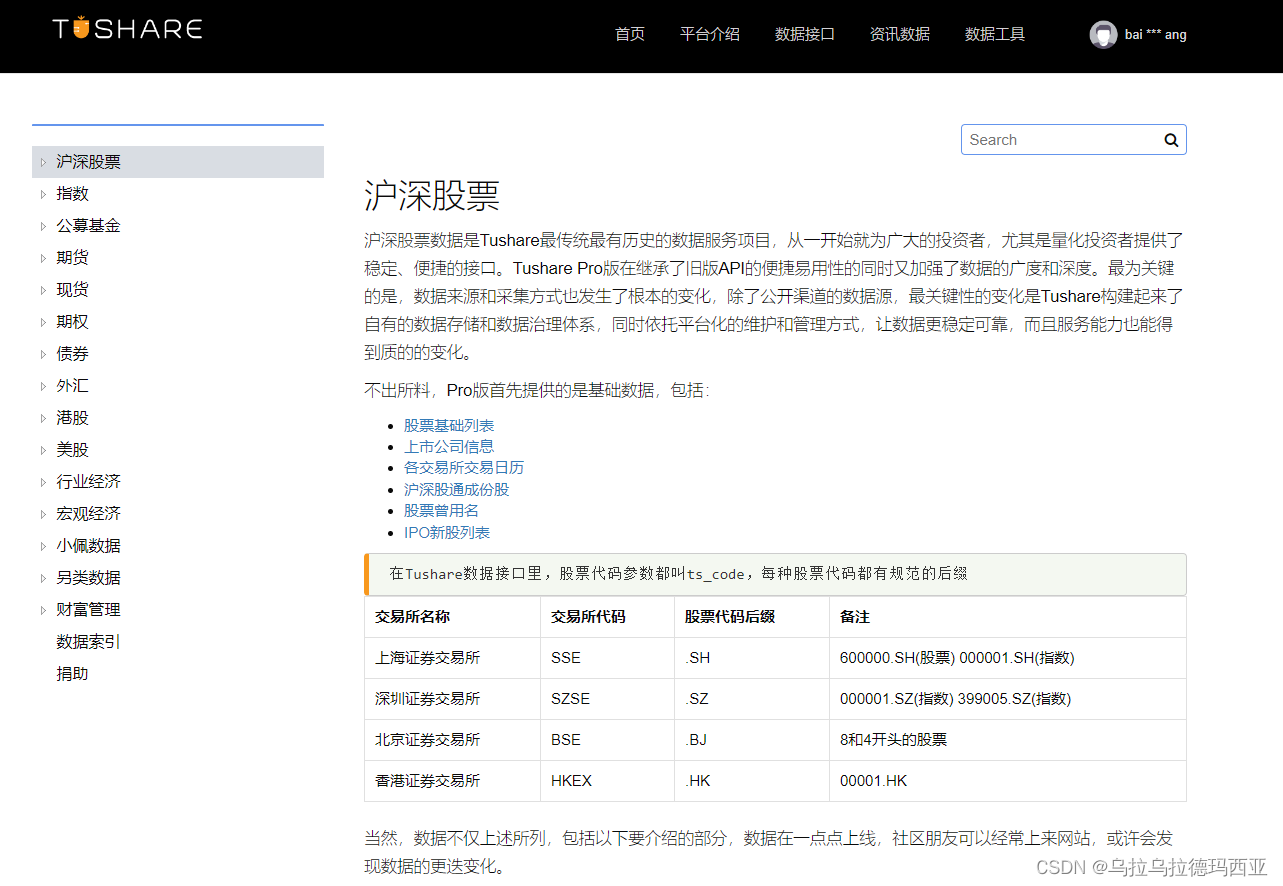Click inside the Search input field

1050,139
